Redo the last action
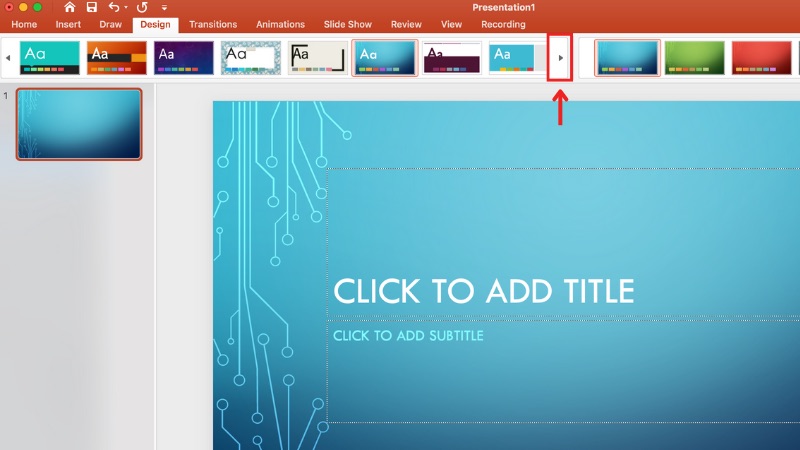This screenshot has height=450, width=800. [142, 7]
